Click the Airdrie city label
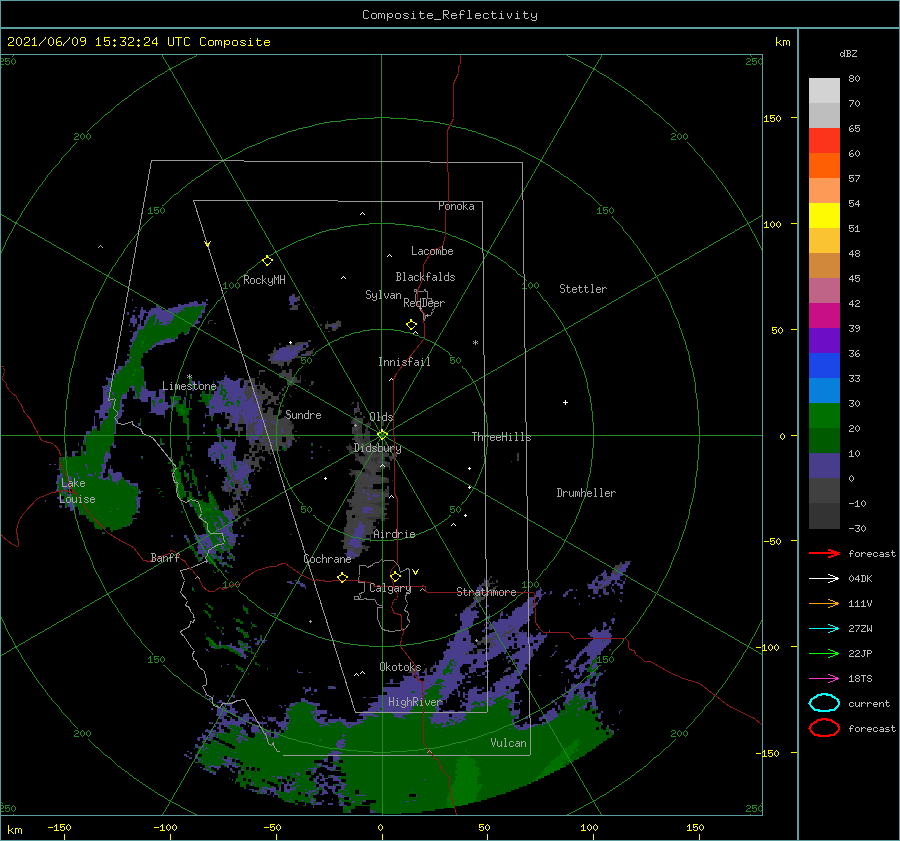The width and height of the screenshot is (900, 841). (x=394, y=534)
